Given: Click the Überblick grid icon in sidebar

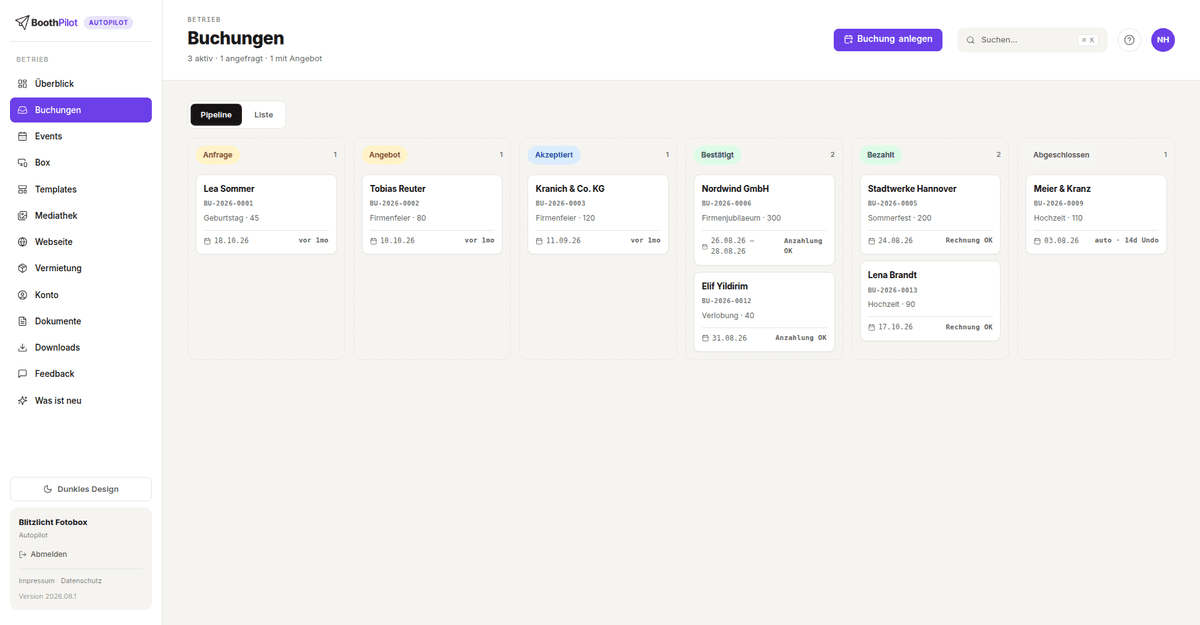Looking at the screenshot, I should (x=23, y=84).
